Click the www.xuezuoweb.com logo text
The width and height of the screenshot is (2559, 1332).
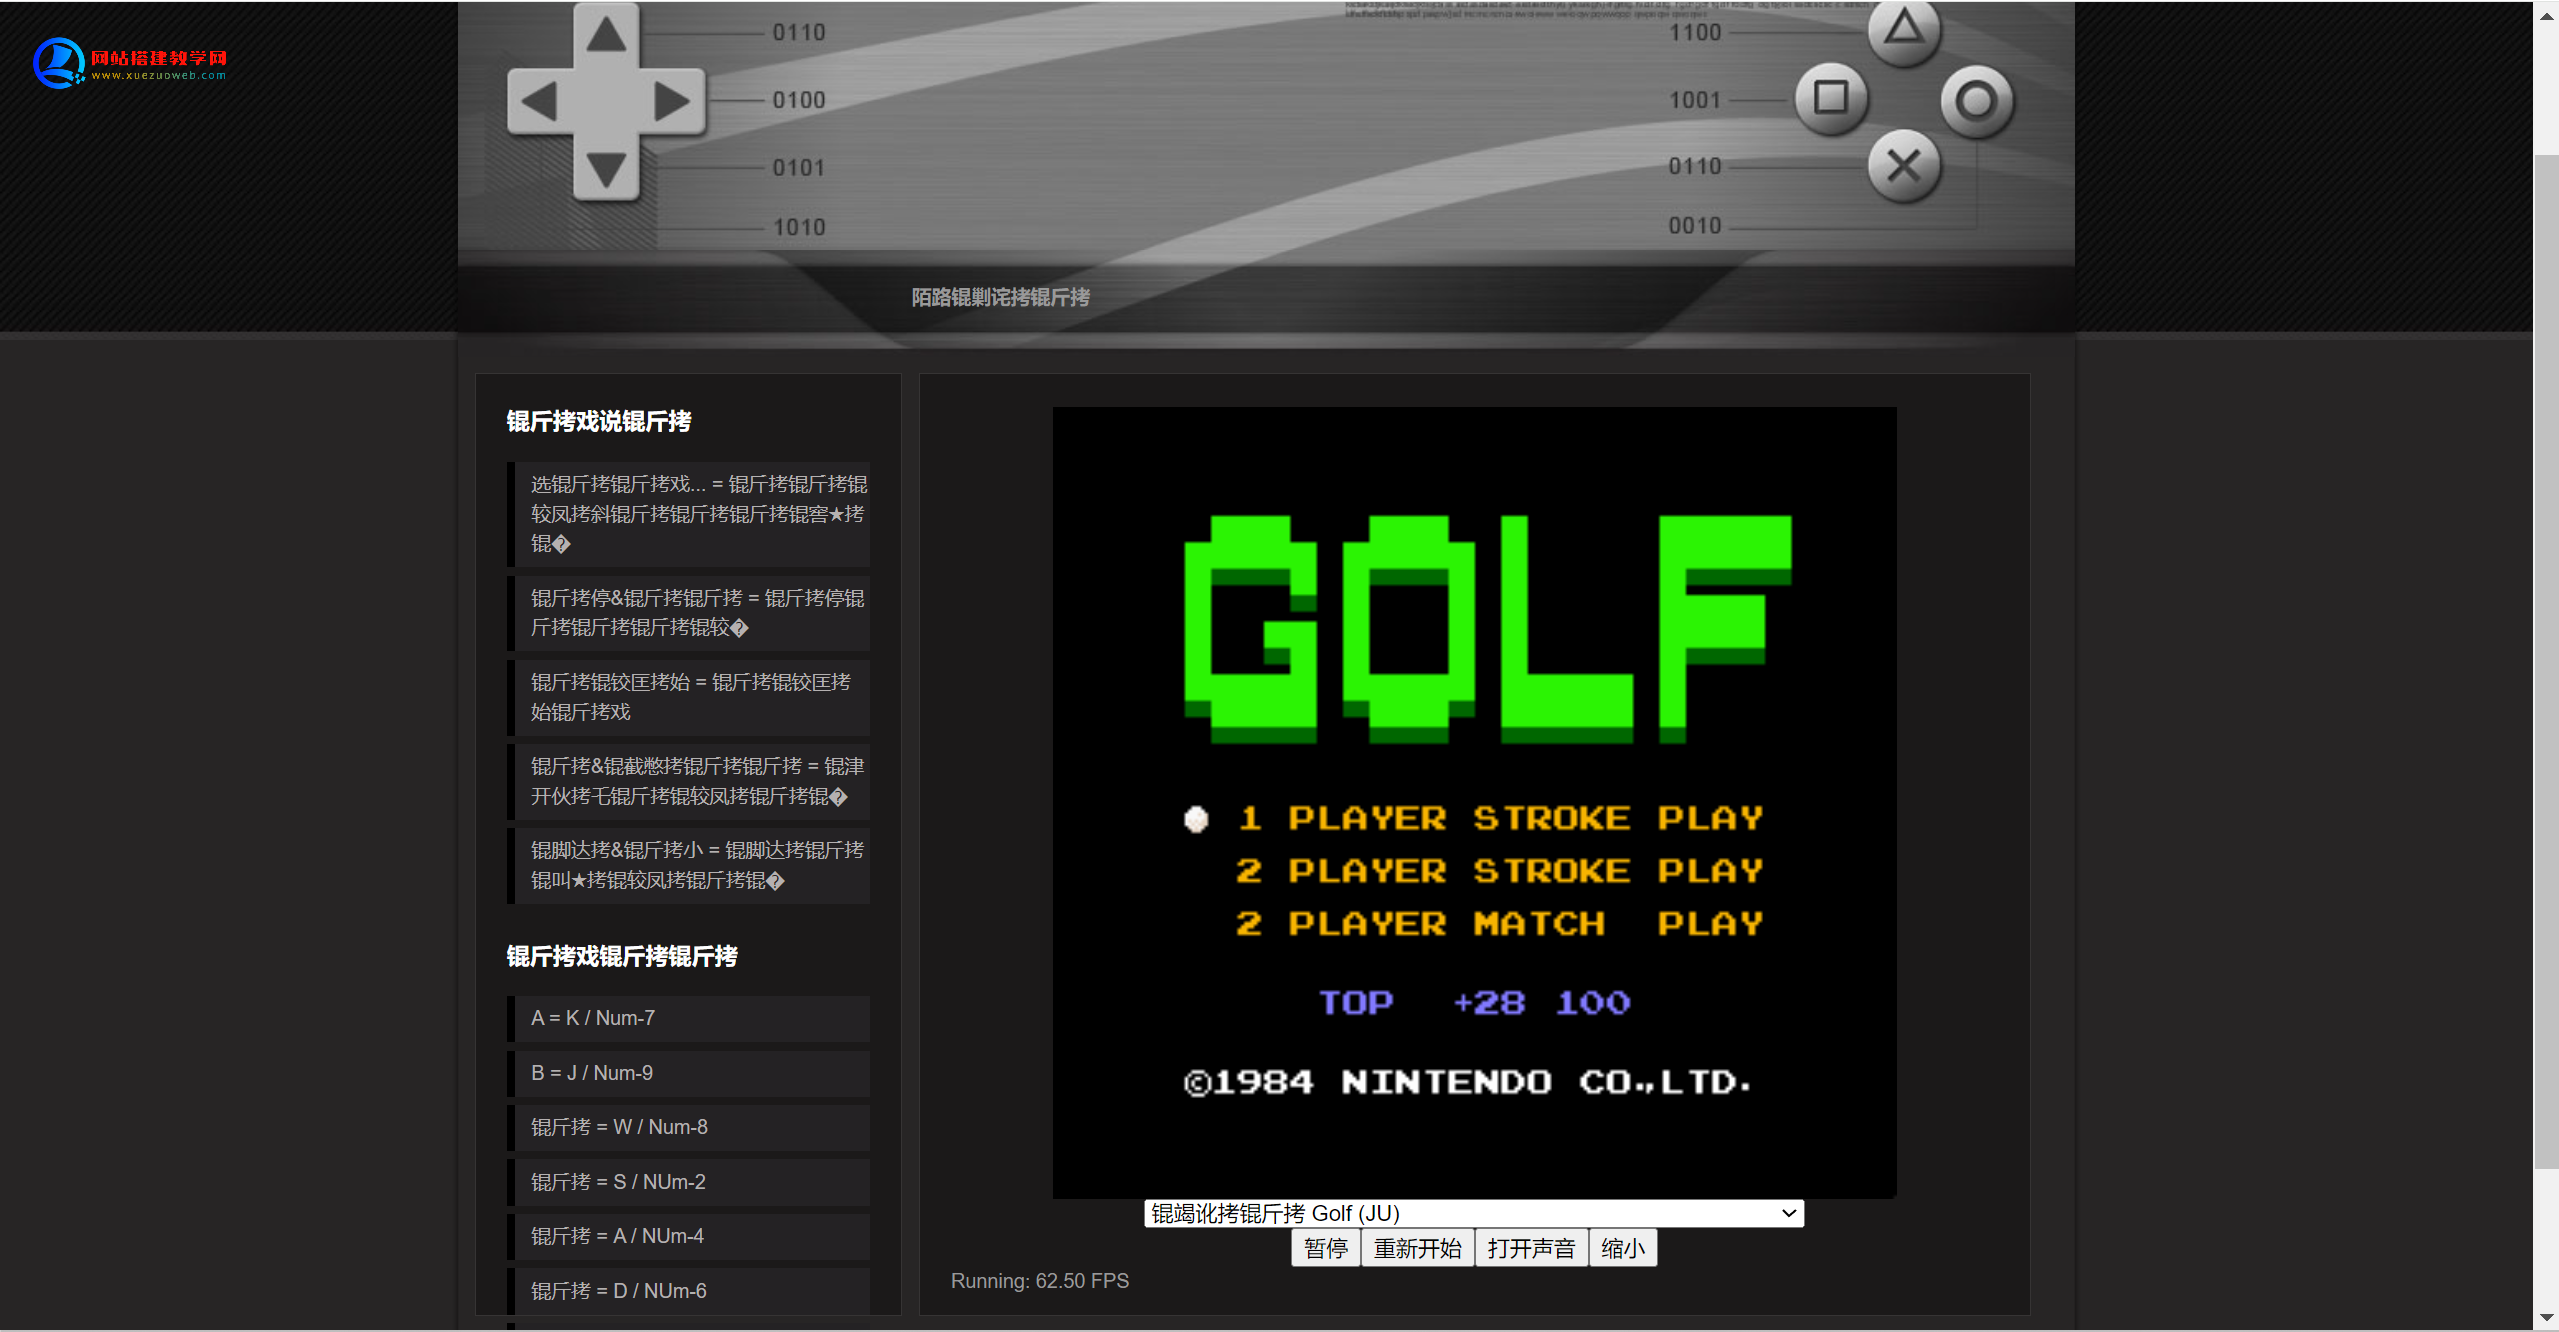pos(159,76)
